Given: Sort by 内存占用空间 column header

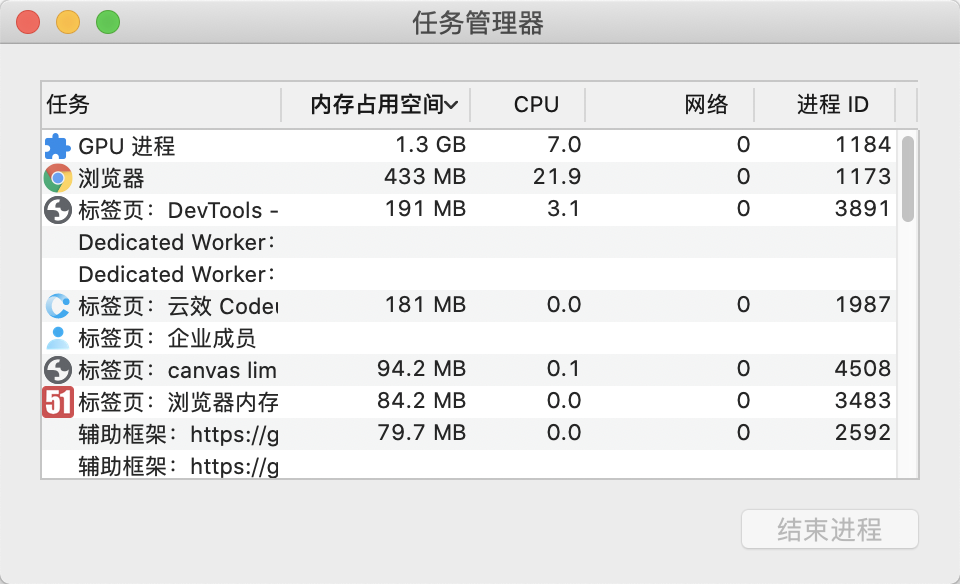Looking at the screenshot, I should coord(376,105).
